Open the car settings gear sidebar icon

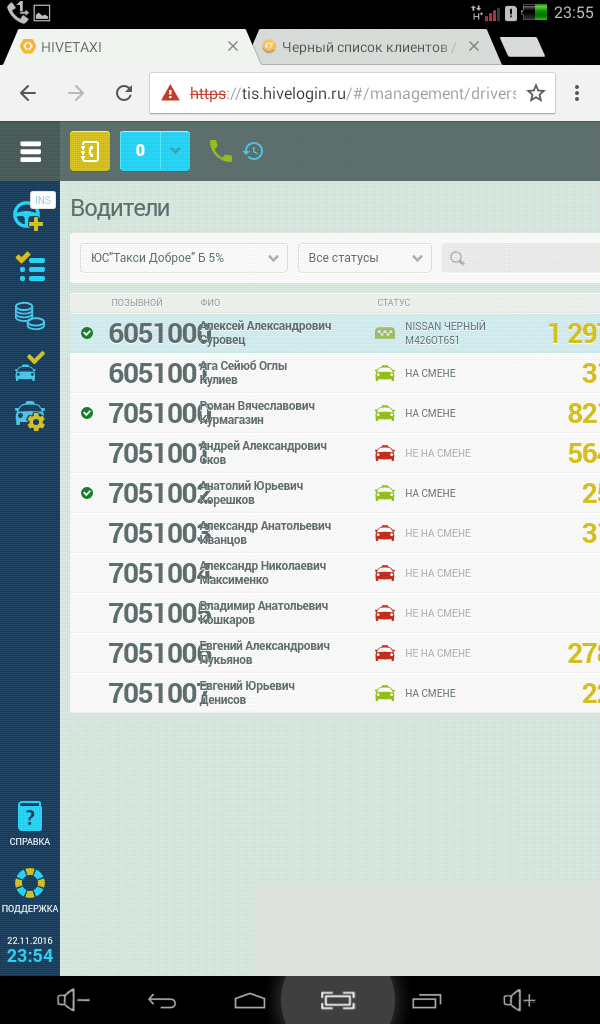point(29,414)
